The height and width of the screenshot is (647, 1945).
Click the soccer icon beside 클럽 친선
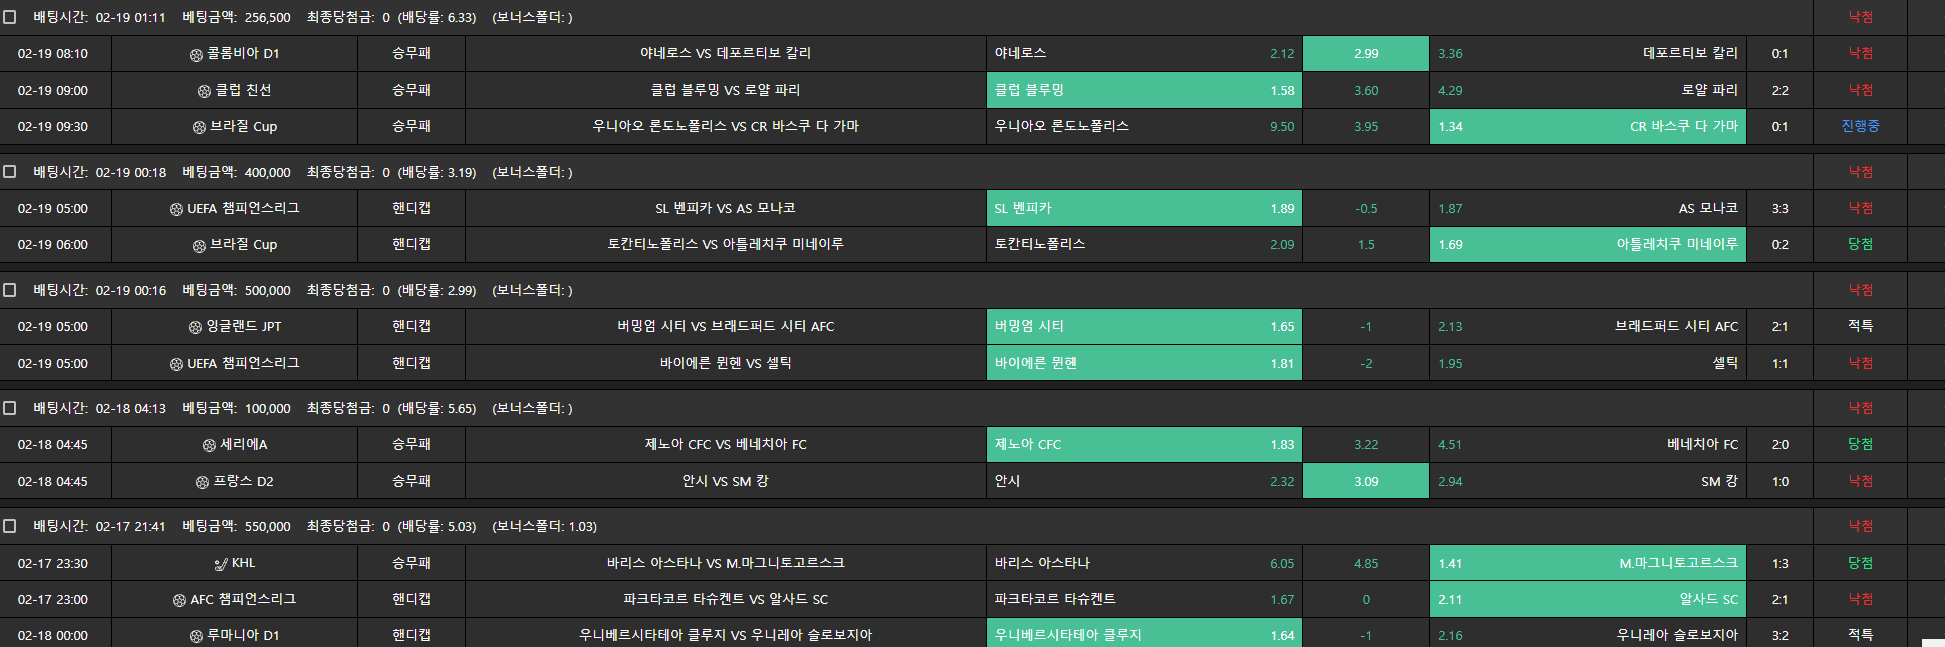204,91
